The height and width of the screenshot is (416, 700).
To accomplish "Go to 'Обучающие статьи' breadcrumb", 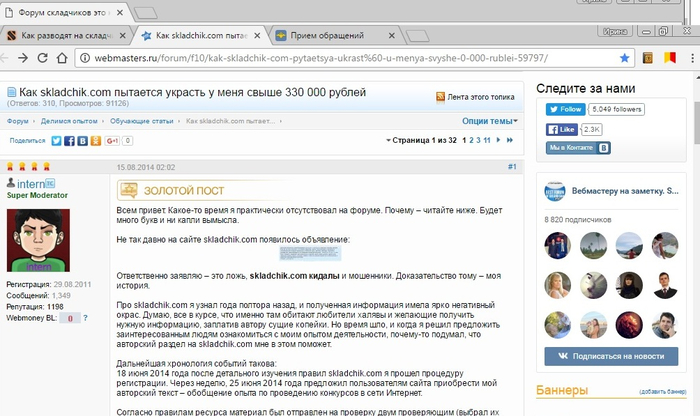I will coord(142,121).
